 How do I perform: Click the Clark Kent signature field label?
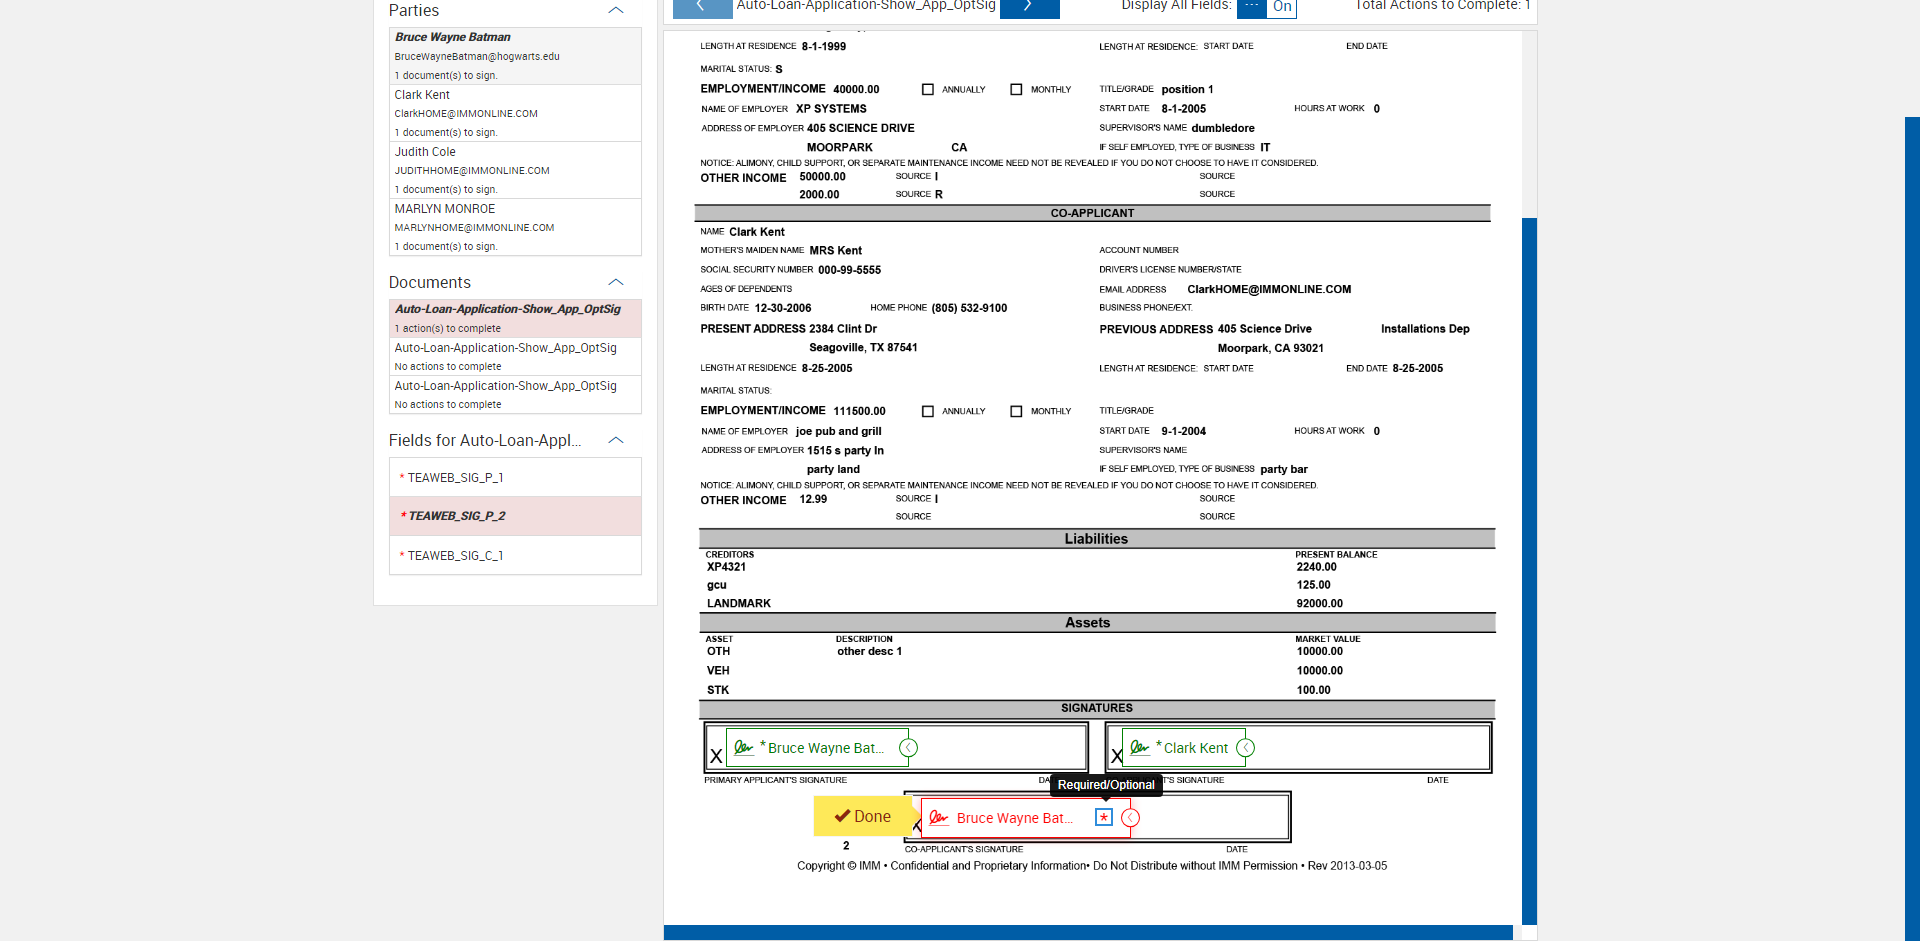(1195, 748)
